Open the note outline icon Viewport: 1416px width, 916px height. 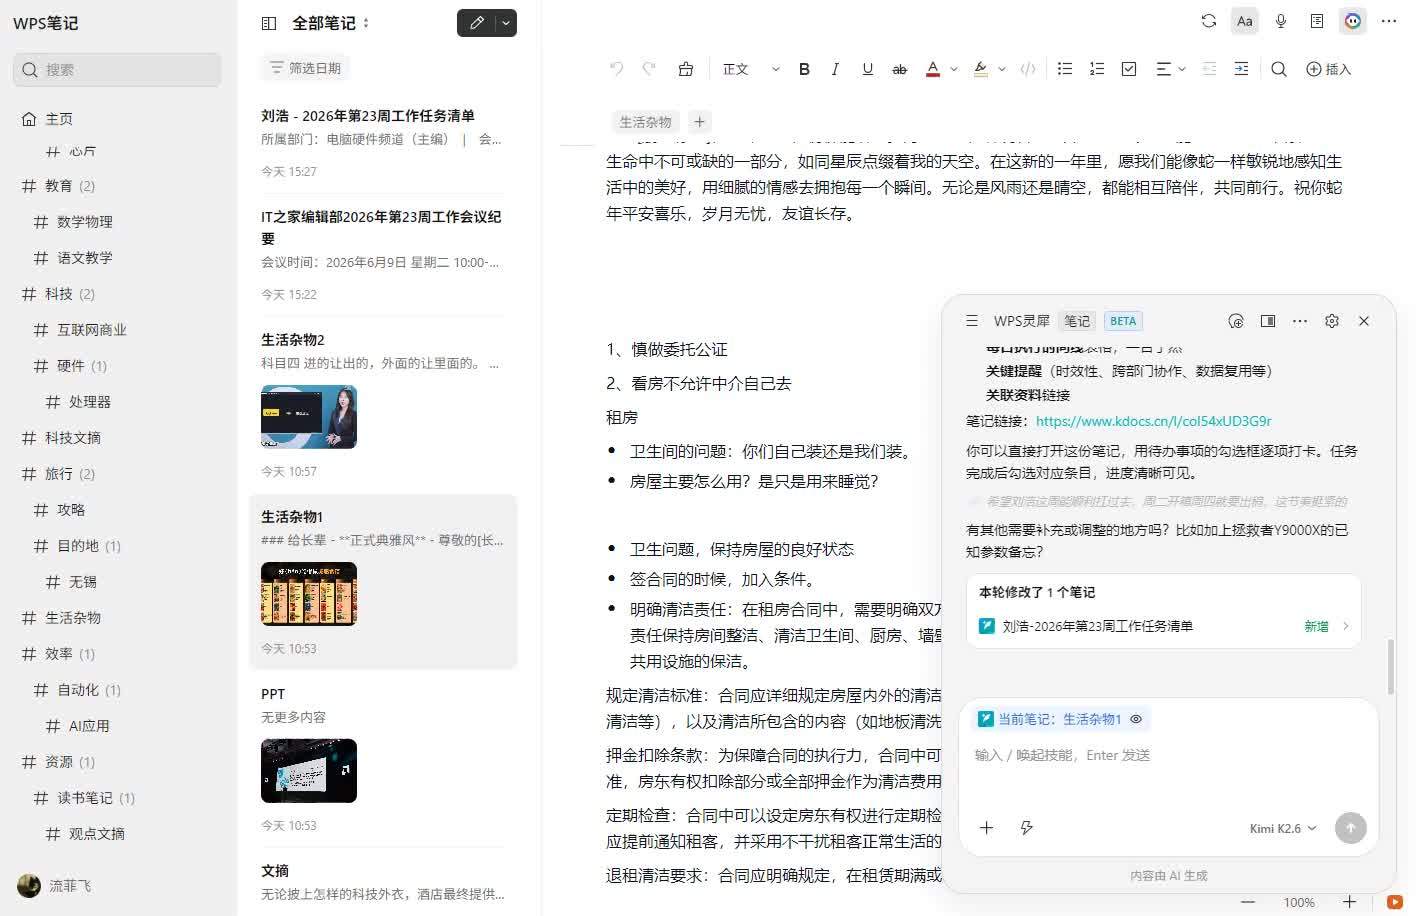pyautogui.click(x=1317, y=21)
